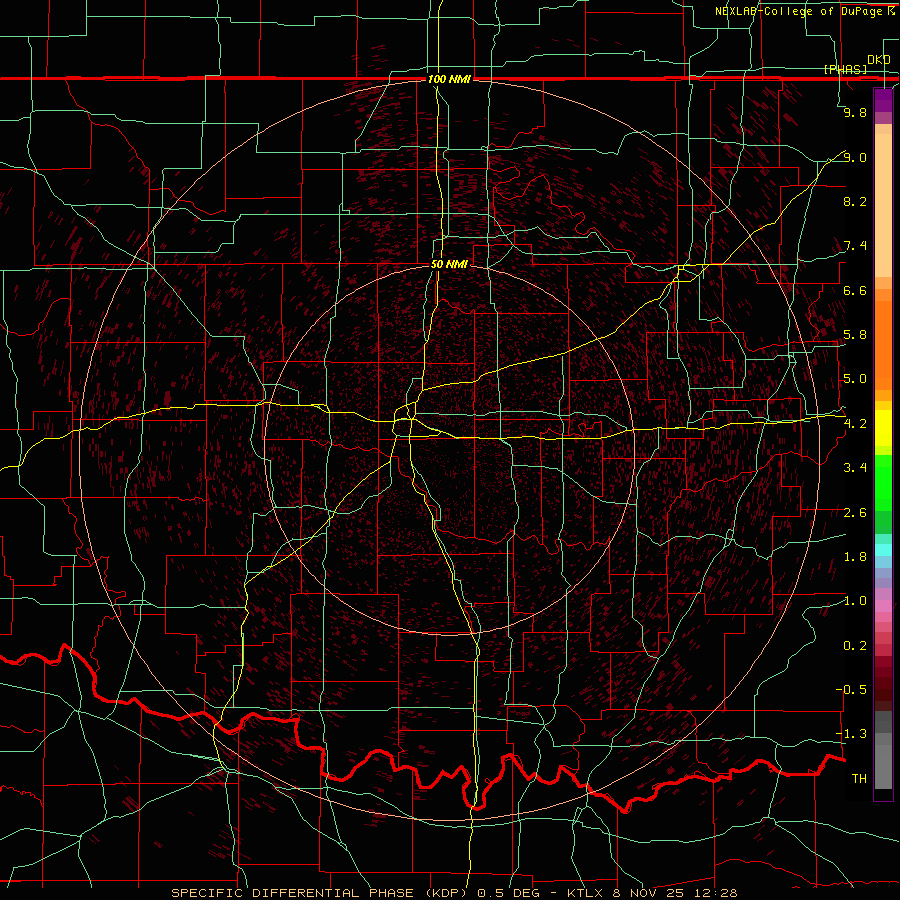
Task: Click the "TH" threshold label on the scale
Action: (859, 779)
